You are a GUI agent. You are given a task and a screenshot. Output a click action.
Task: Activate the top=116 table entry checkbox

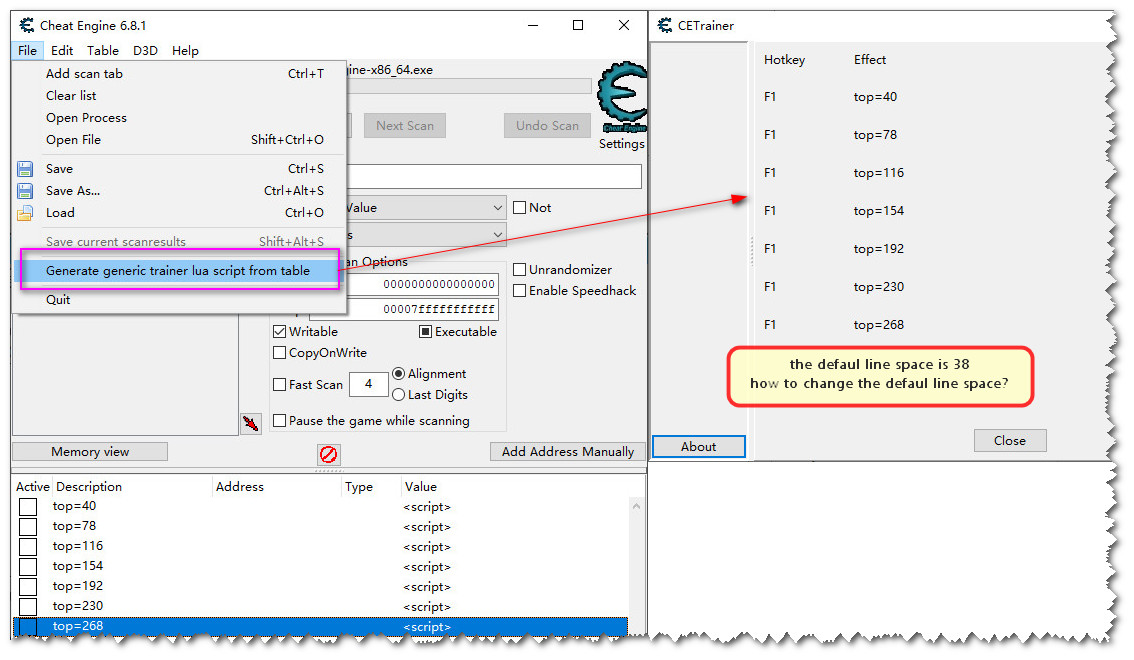[x=28, y=547]
